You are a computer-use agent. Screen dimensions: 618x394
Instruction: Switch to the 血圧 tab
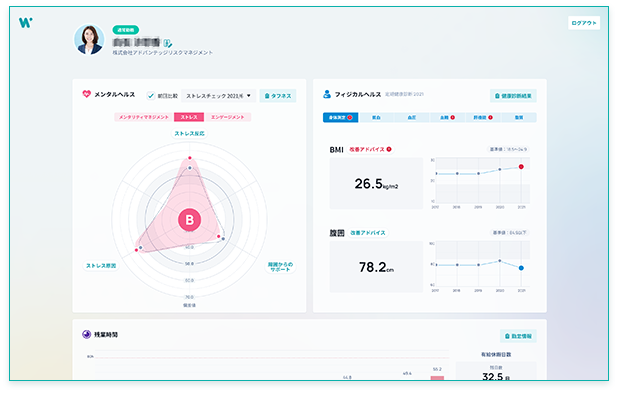[411, 117]
